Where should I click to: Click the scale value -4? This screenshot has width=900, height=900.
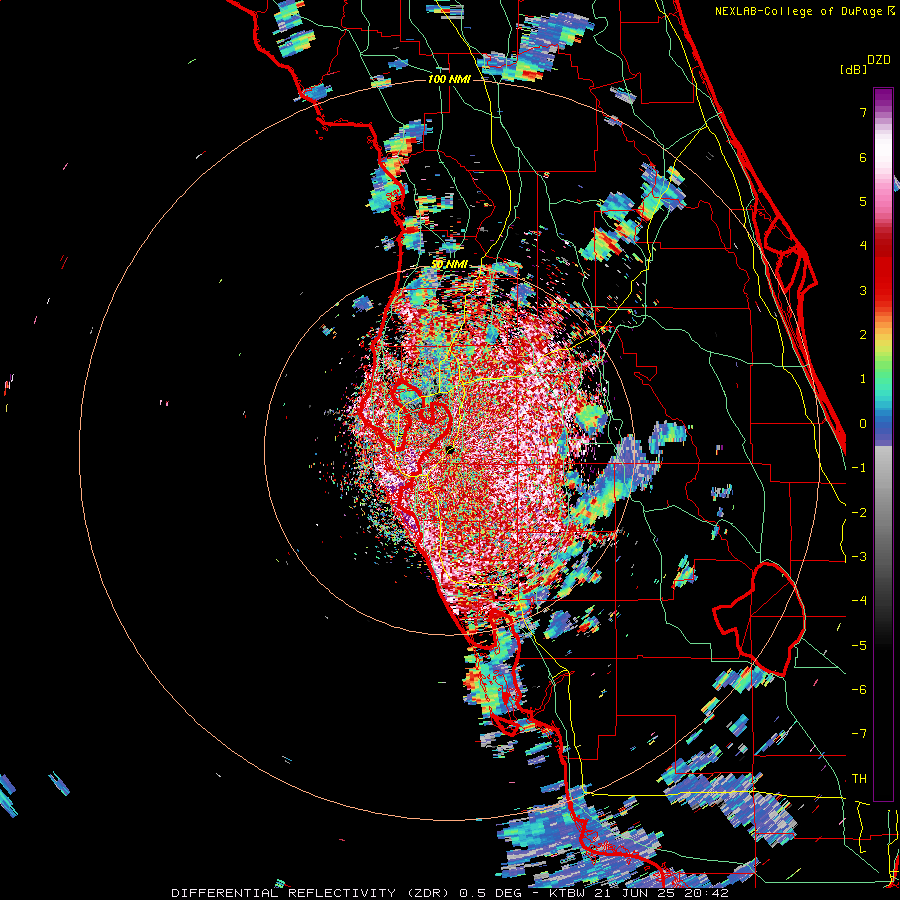[x=859, y=601]
